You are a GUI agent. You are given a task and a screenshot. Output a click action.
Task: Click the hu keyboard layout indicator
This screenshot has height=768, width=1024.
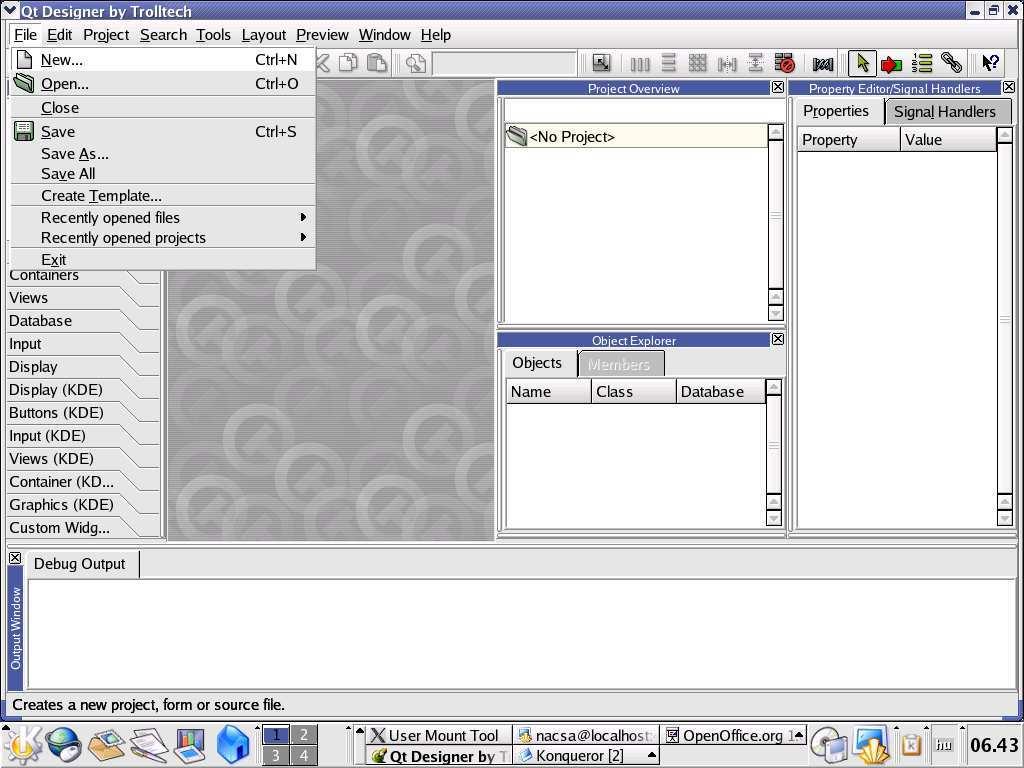coord(944,744)
